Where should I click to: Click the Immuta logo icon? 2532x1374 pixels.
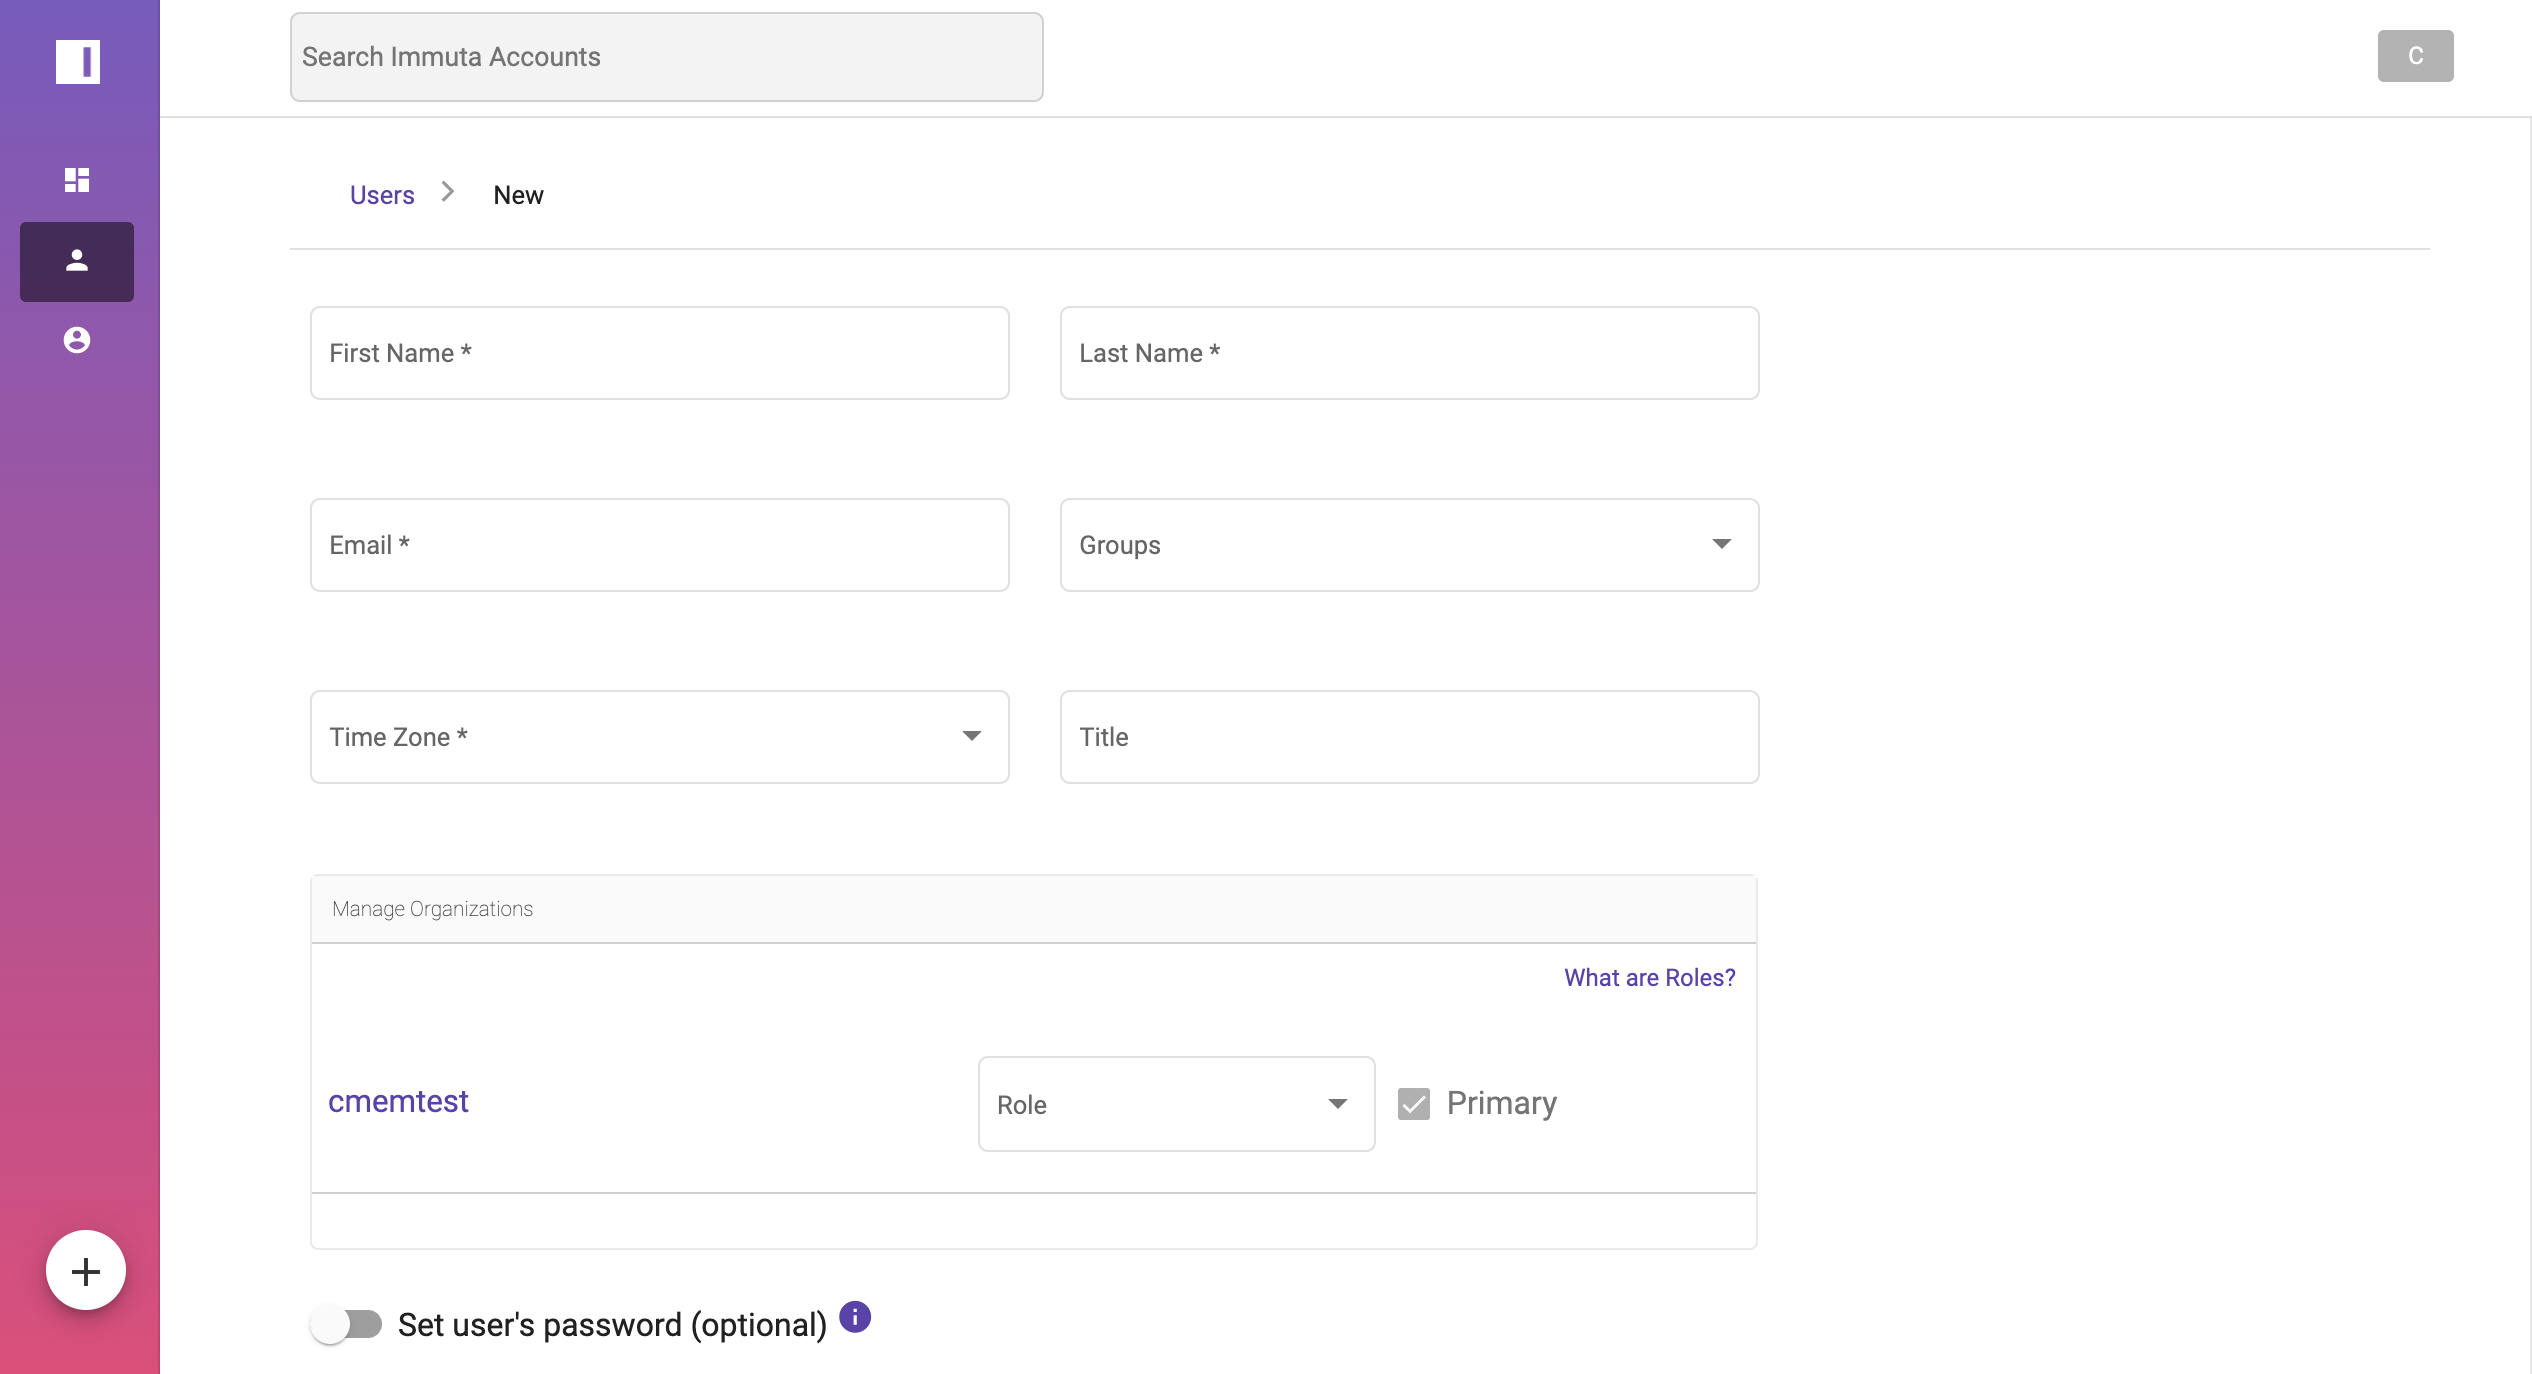[x=78, y=61]
